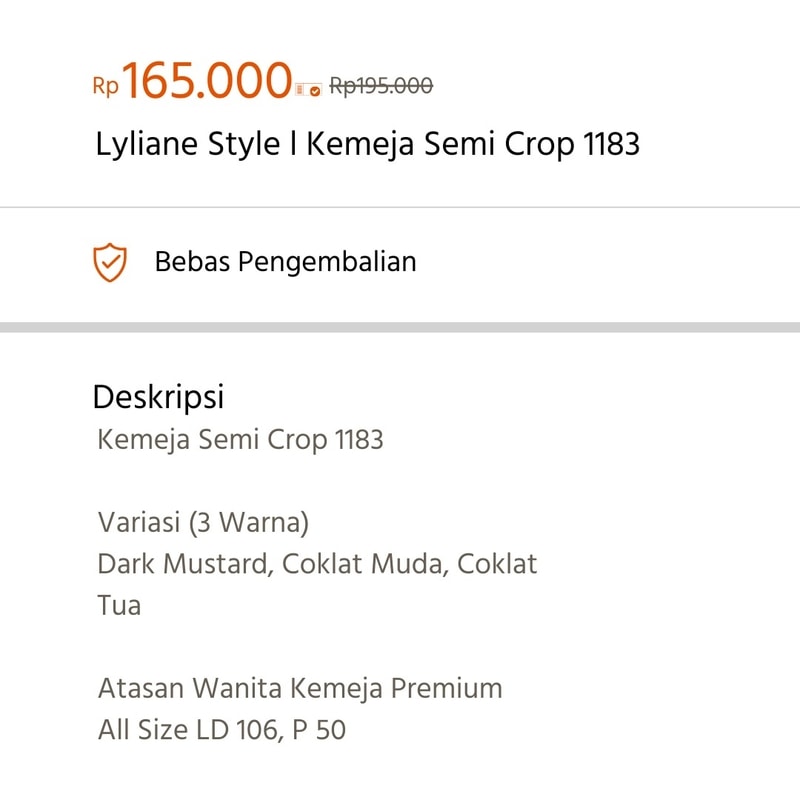The image size is (800, 800).
Task: Tap the brand name Lyliane Style
Action: click(188, 144)
